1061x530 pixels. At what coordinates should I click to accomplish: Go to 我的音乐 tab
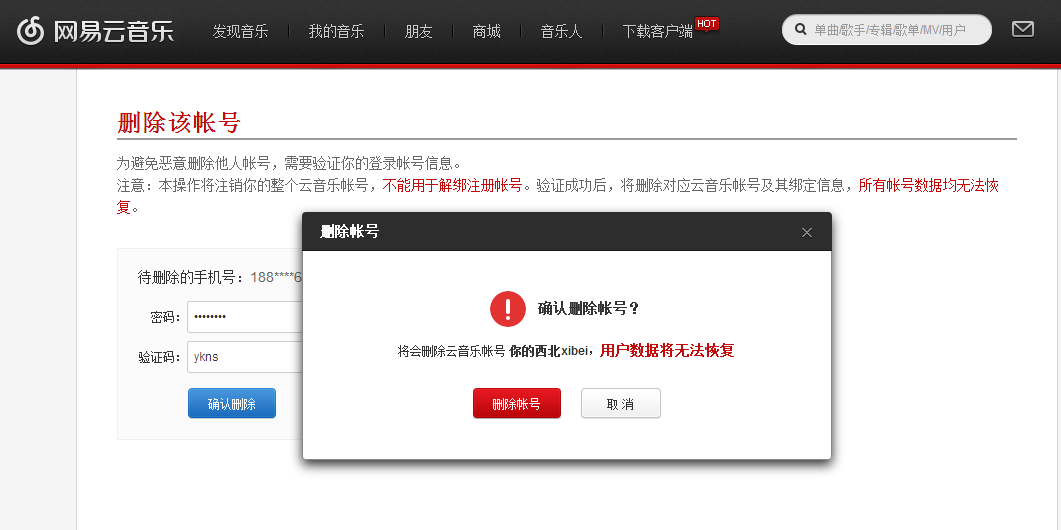(336, 31)
